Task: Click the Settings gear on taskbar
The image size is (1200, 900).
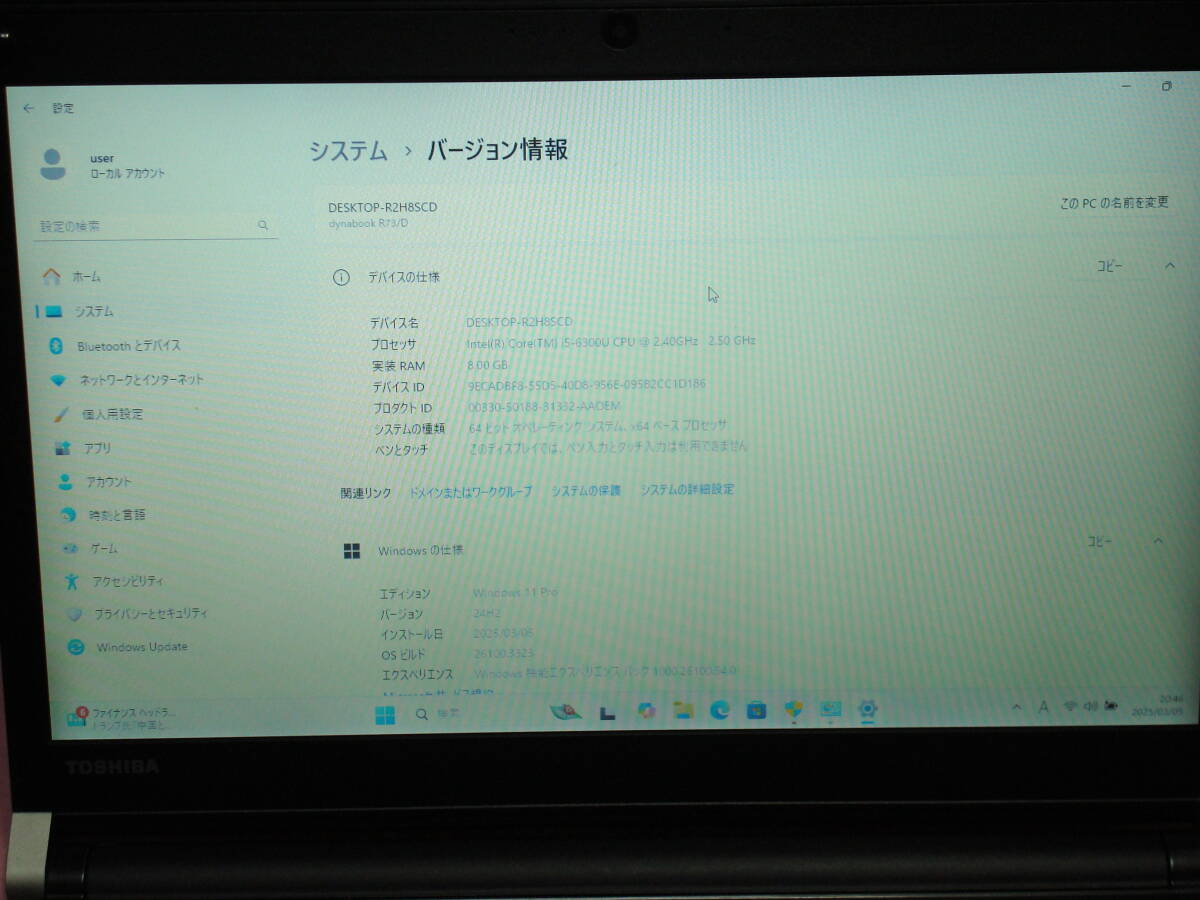Action: coord(867,709)
